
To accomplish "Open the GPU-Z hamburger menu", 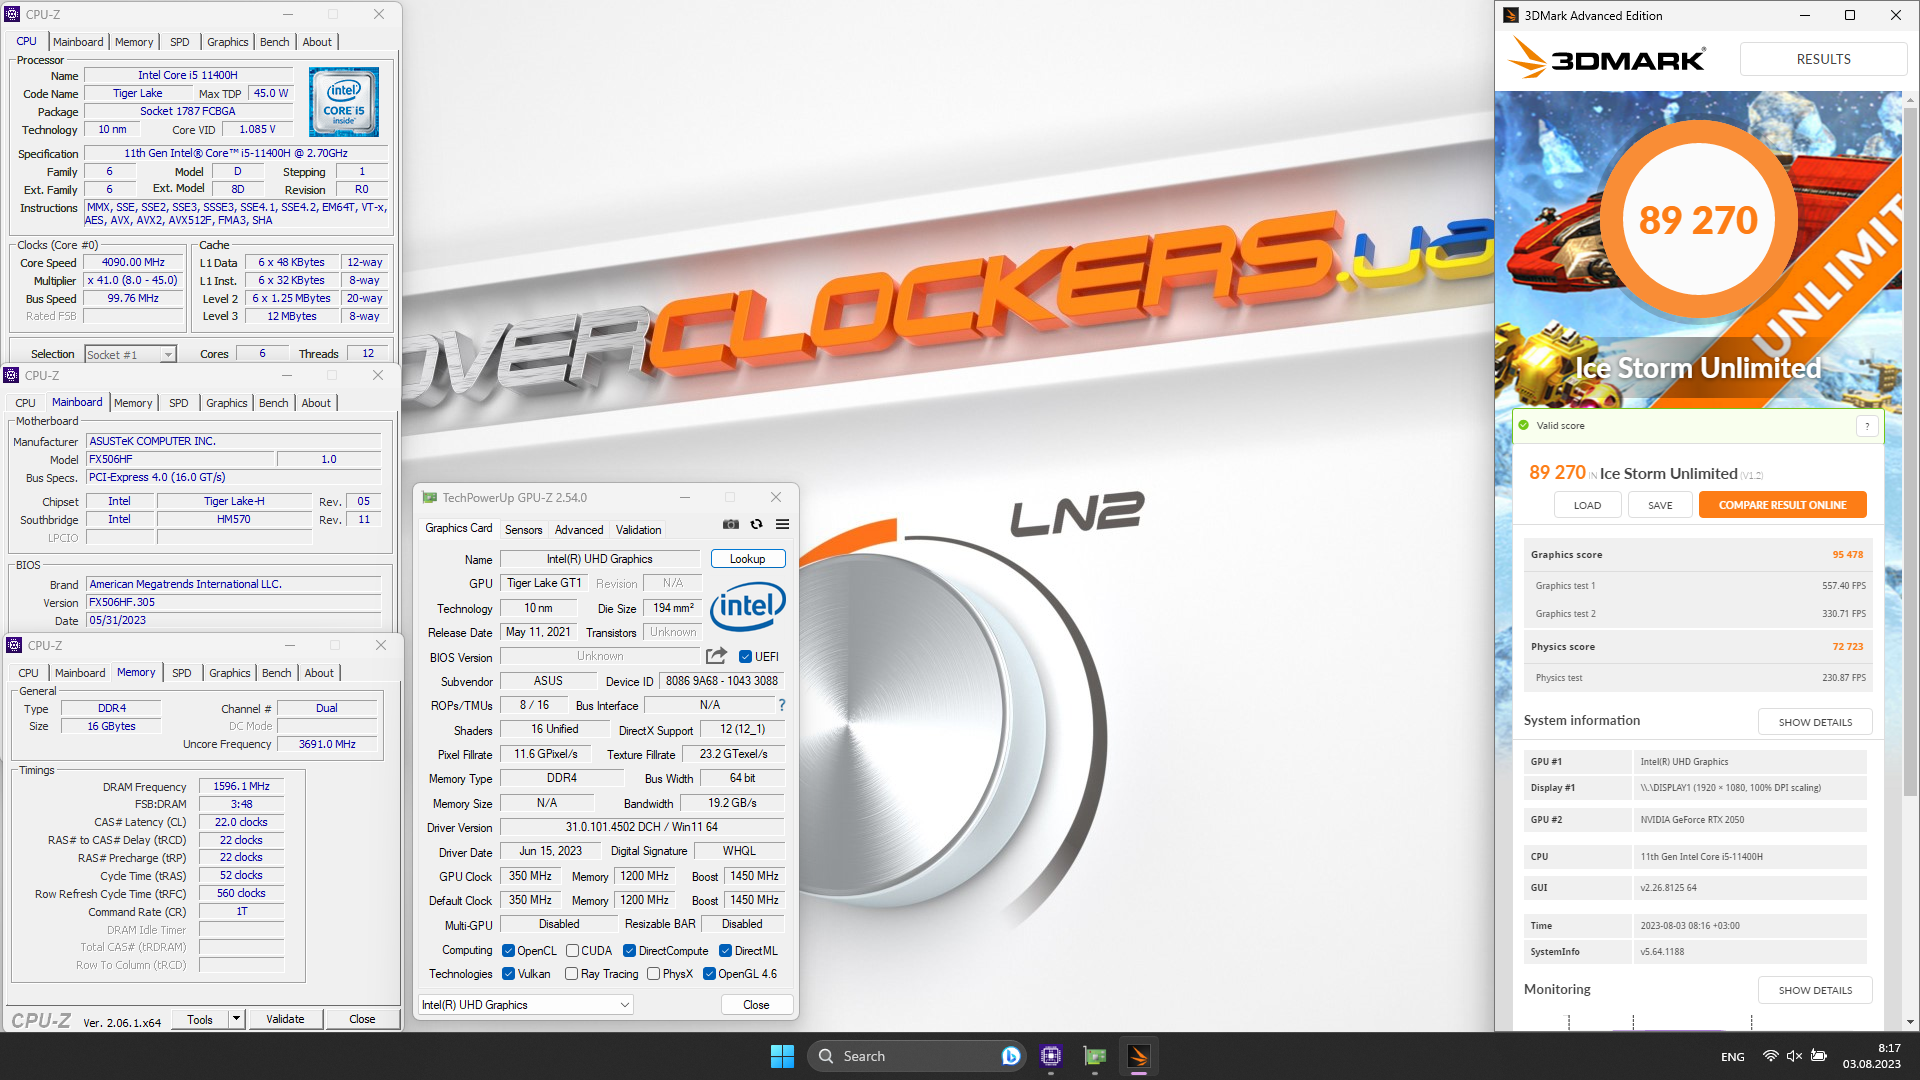I will pos(783,524).
